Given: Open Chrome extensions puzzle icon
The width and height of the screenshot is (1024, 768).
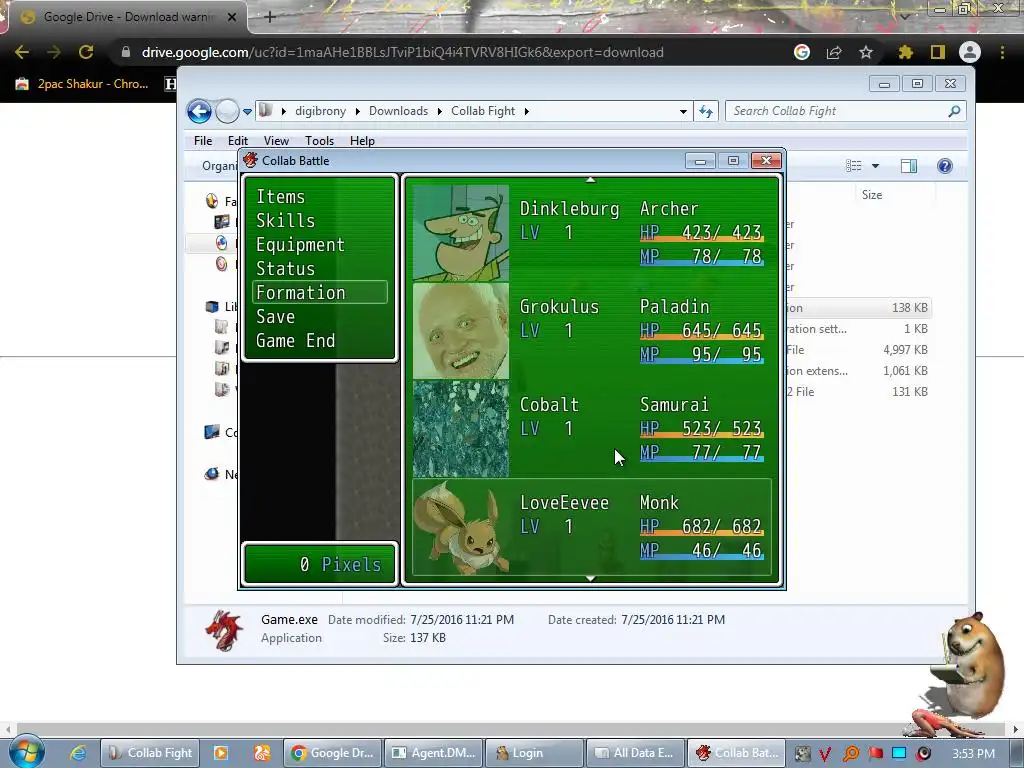Looking at the screenshot, I should [905, 52].
